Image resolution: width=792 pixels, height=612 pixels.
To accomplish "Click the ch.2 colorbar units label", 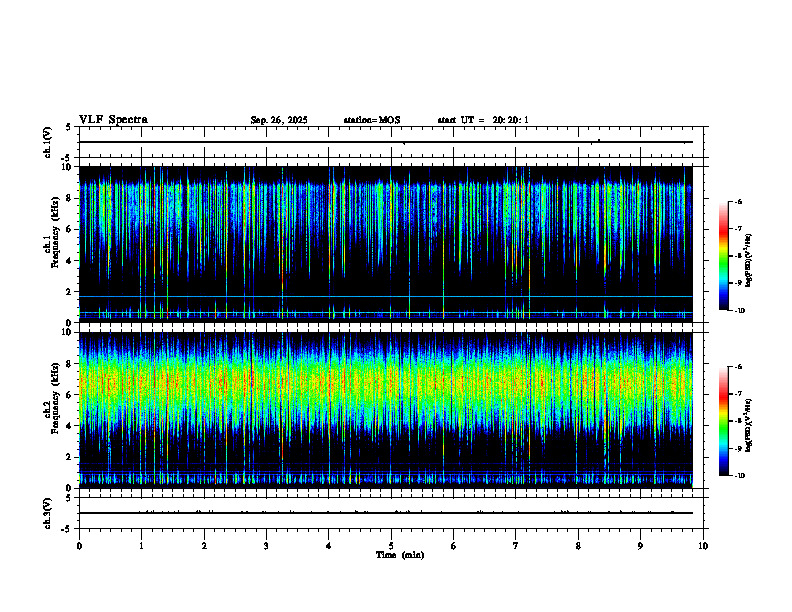I will pos(749,425).
